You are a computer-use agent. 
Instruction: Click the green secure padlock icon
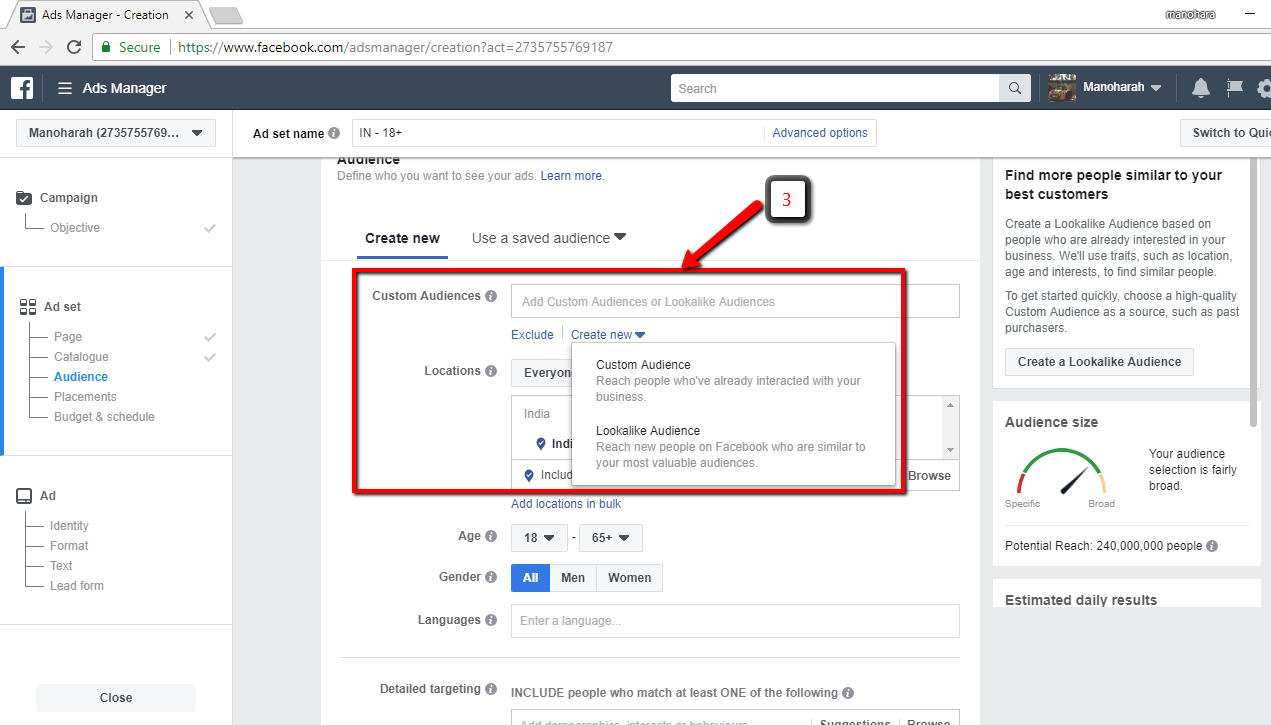106,47
